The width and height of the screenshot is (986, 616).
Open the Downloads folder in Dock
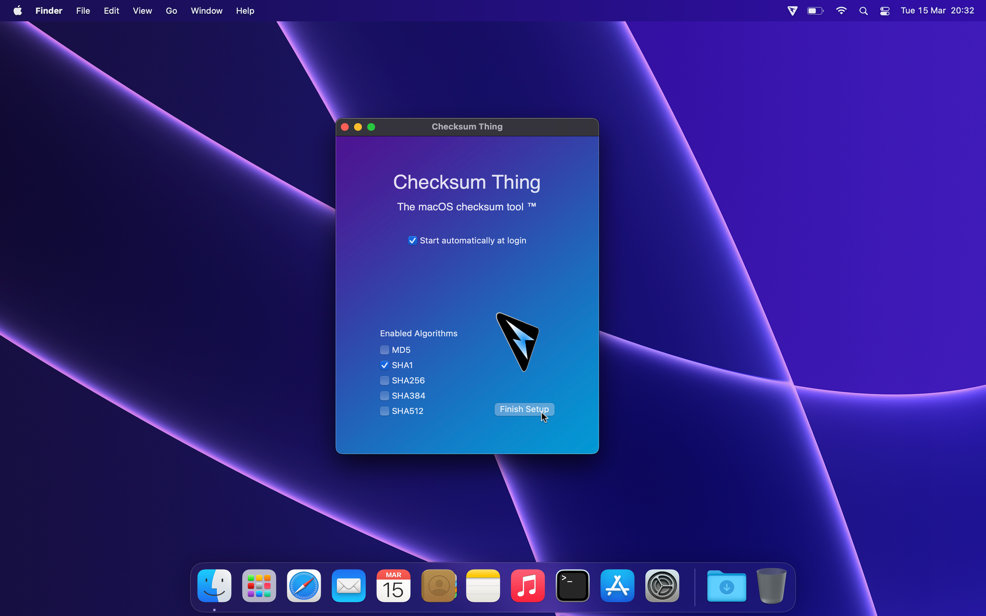[x=726, y=586]
